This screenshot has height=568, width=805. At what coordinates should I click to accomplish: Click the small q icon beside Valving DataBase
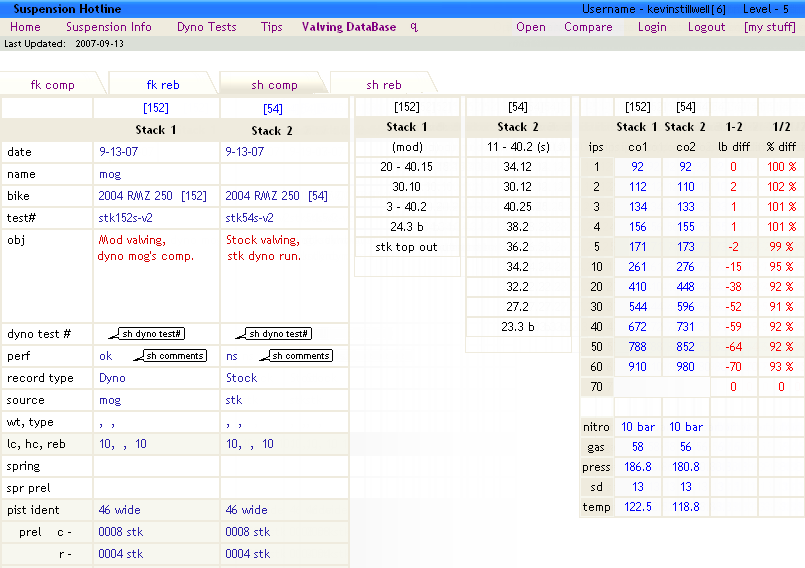coord(414,27)
